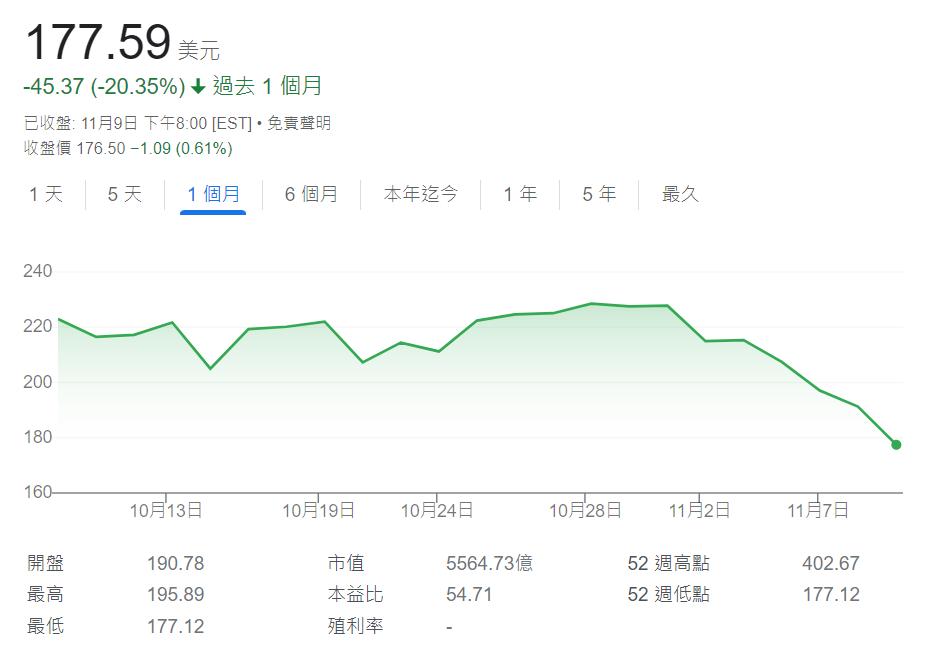The height and width of the screenshot is (652, 944).
Task: Click the 市值 label
Action: [346, 564]
